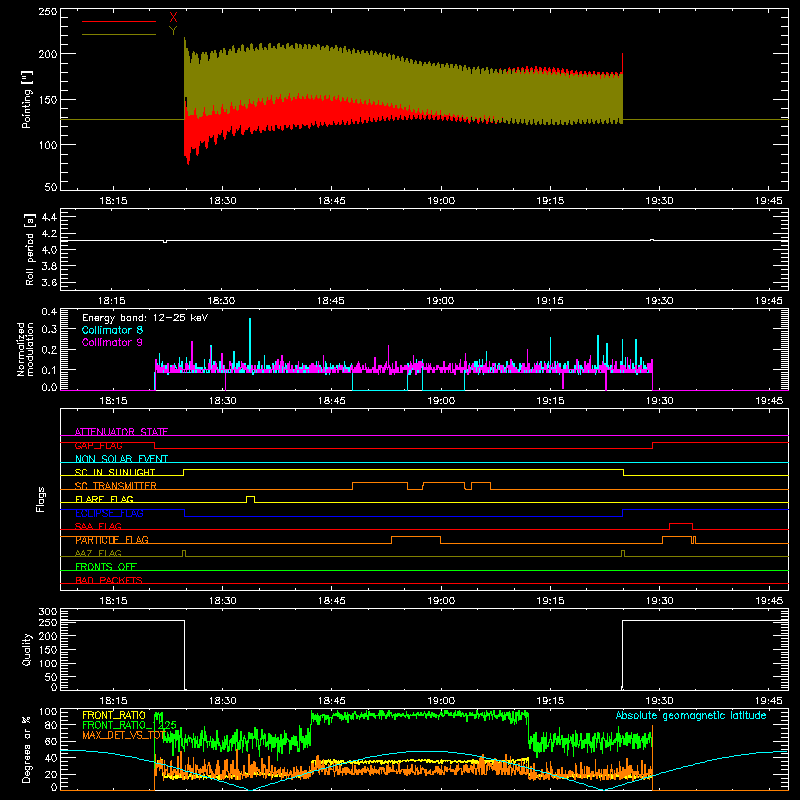Click the FLARE_FLAG label

(x=104, y=499)
